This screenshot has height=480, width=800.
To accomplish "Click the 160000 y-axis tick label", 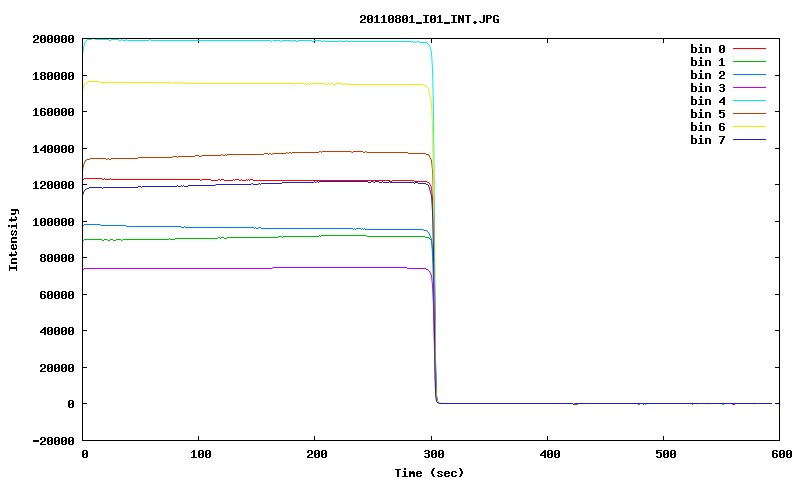I will pos(53,112).
